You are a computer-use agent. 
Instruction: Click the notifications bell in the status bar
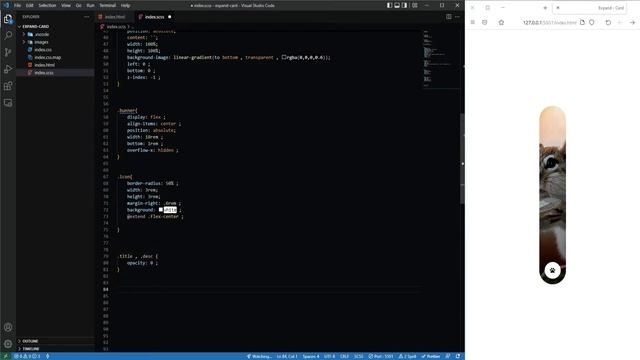coord(458,356)
